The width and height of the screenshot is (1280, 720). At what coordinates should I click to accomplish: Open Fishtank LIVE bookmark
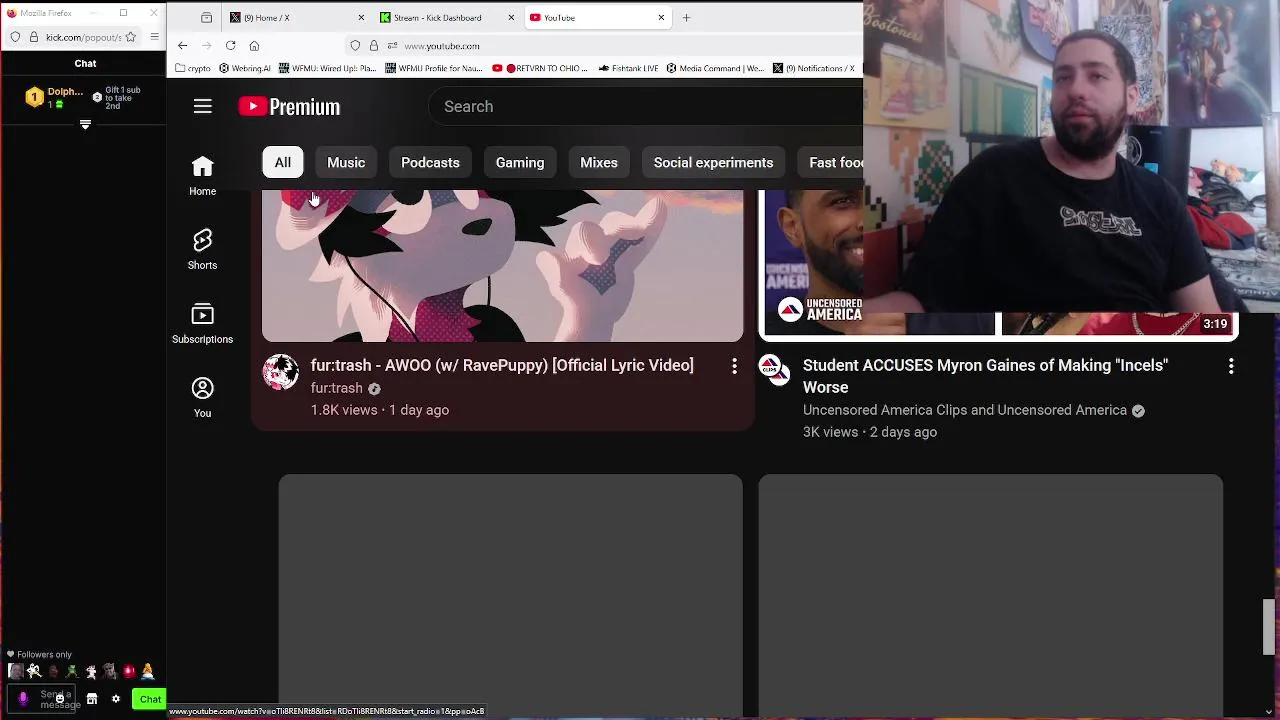tap(629, 68)
